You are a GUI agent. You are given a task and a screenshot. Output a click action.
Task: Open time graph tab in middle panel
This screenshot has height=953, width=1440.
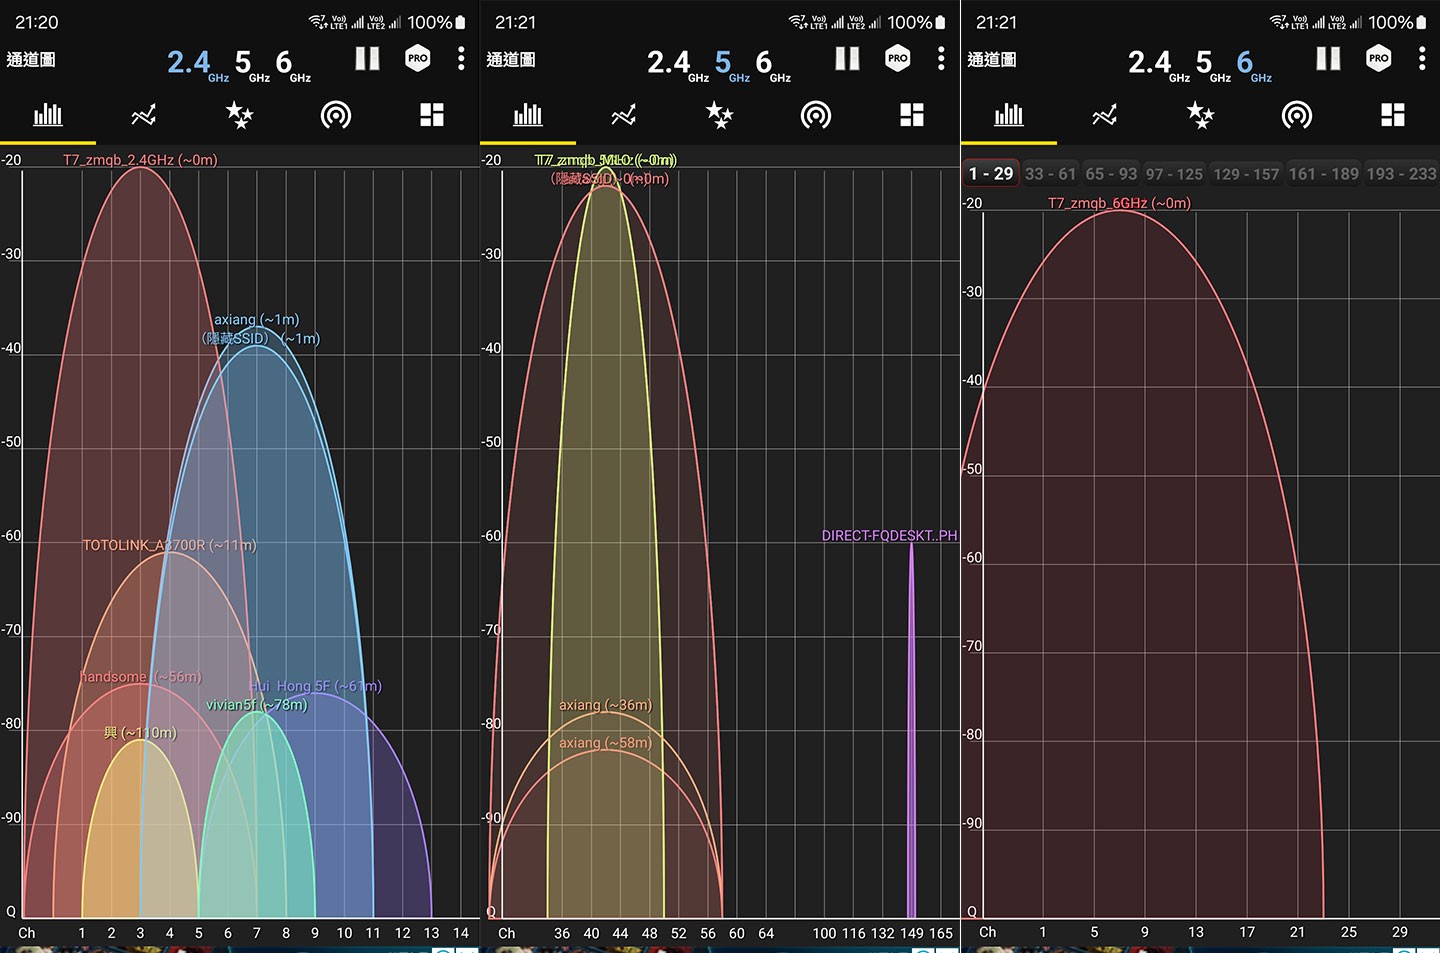(624, 115)
